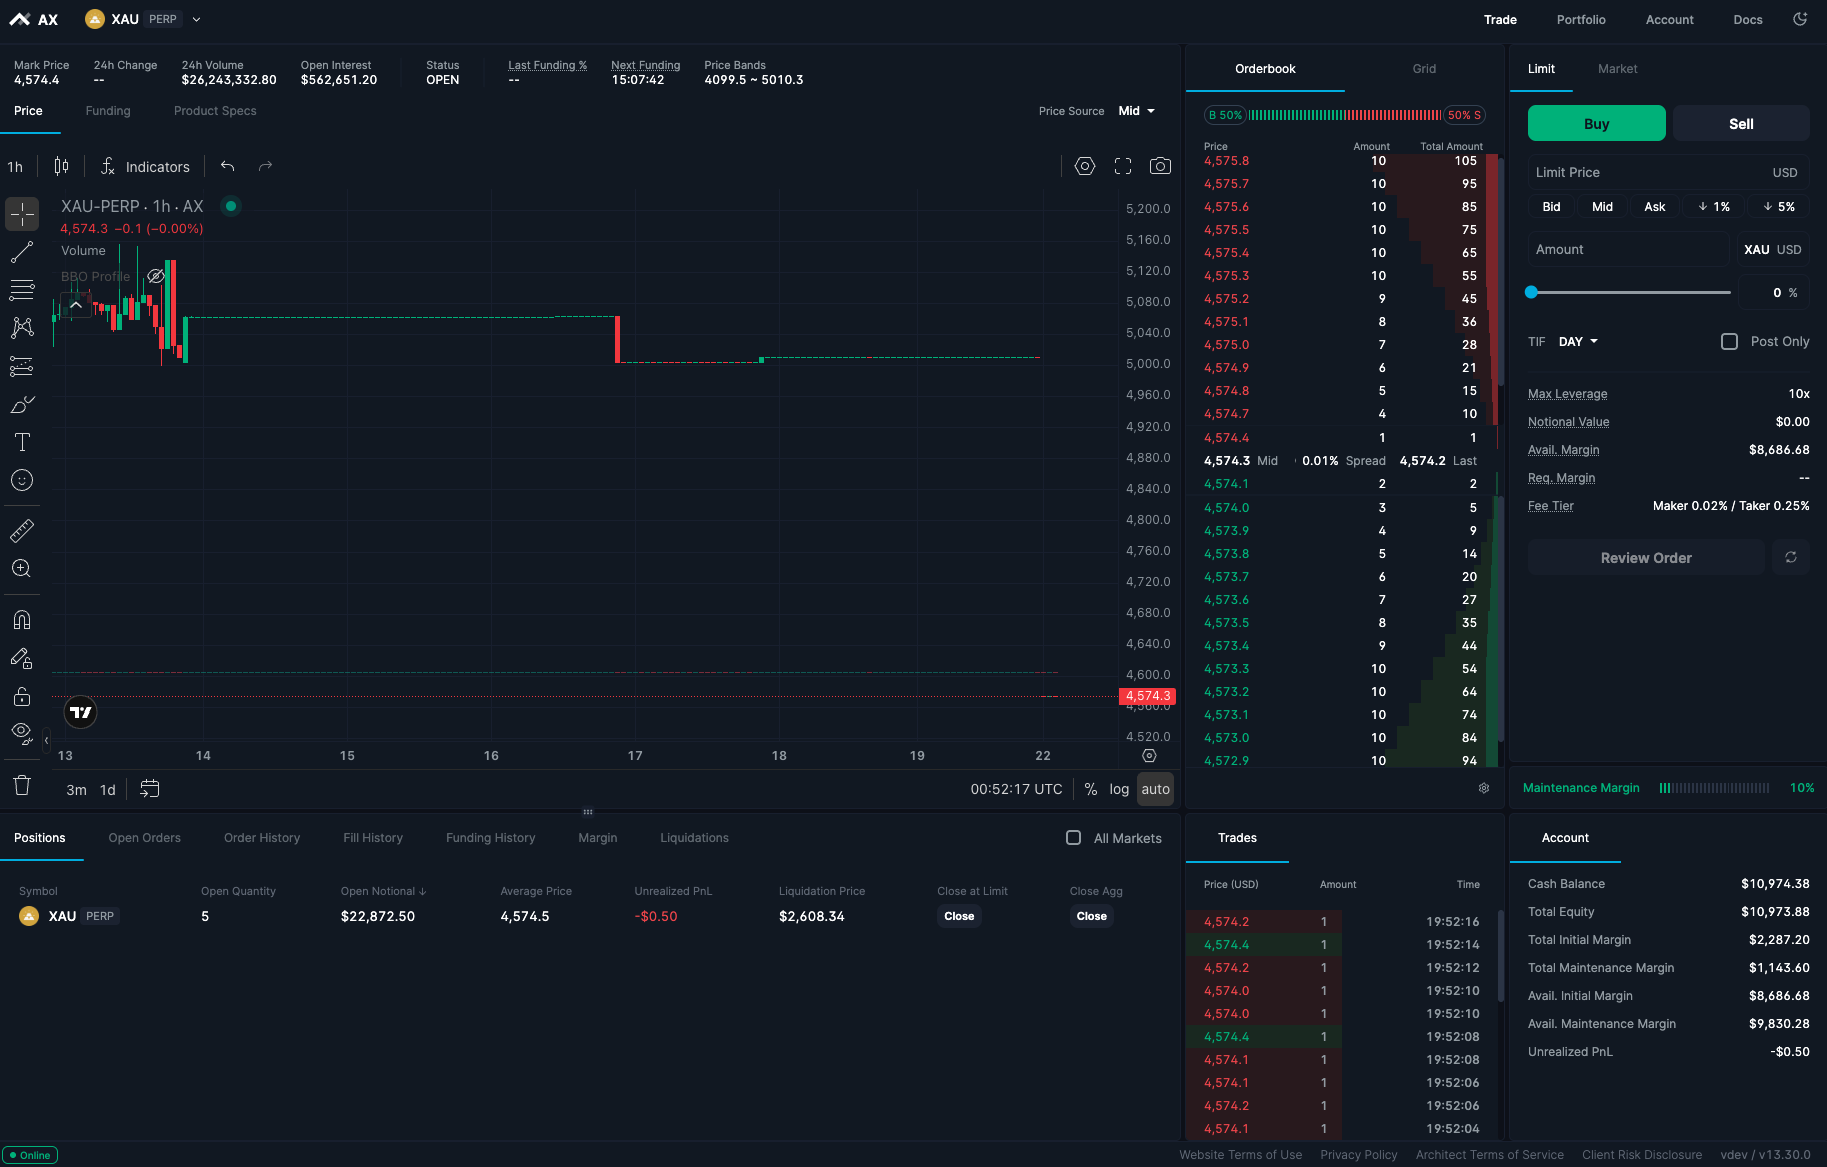Enter fullscreen chart mode
The height and width of the screenshot is (1167, 1827).
[x=1123, y=166]
